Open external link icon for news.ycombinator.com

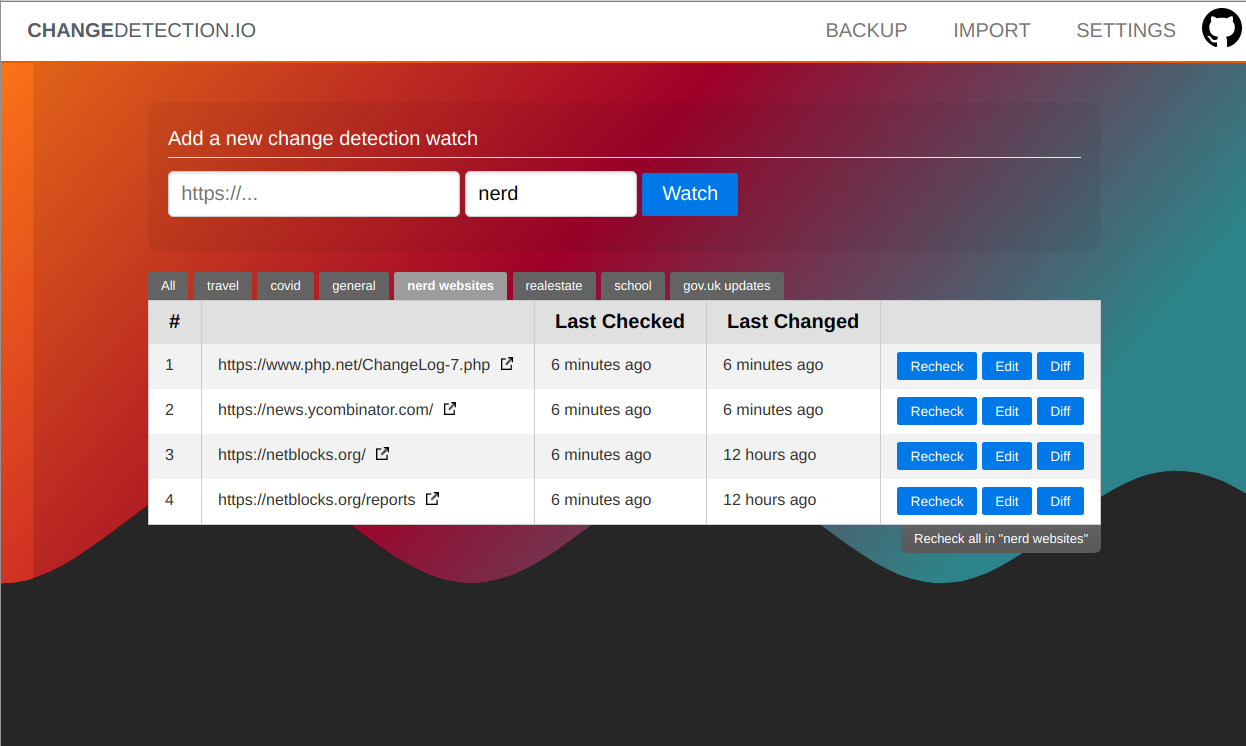(x=450, y=409)
